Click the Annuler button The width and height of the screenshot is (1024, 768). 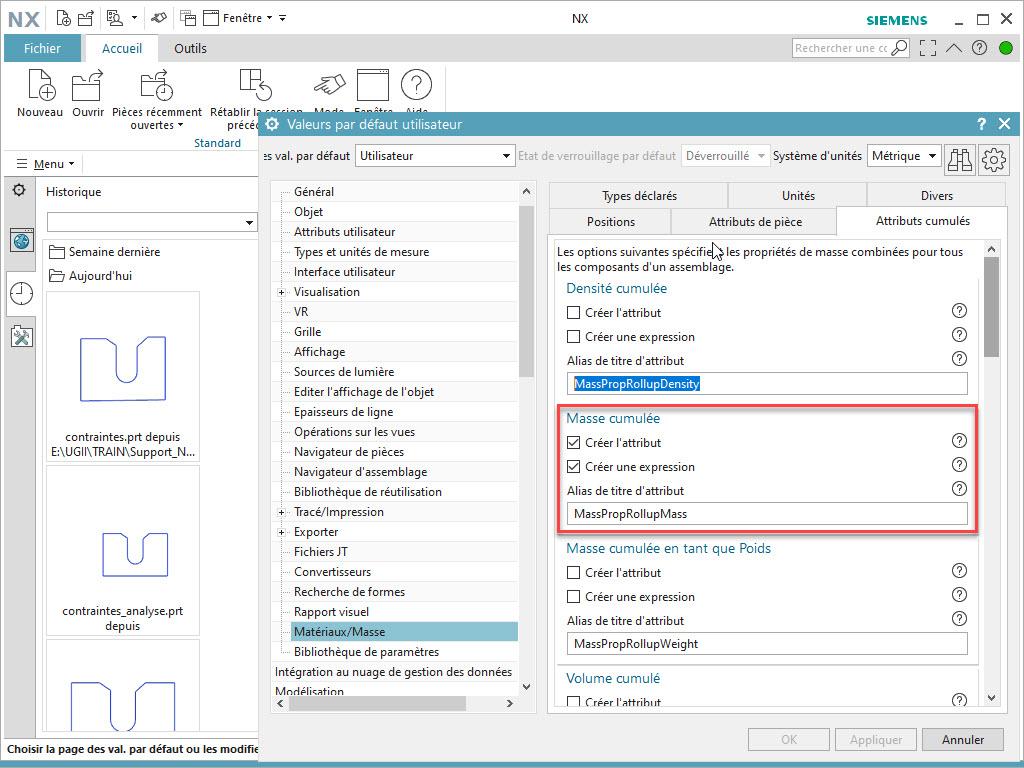point(962,740)
